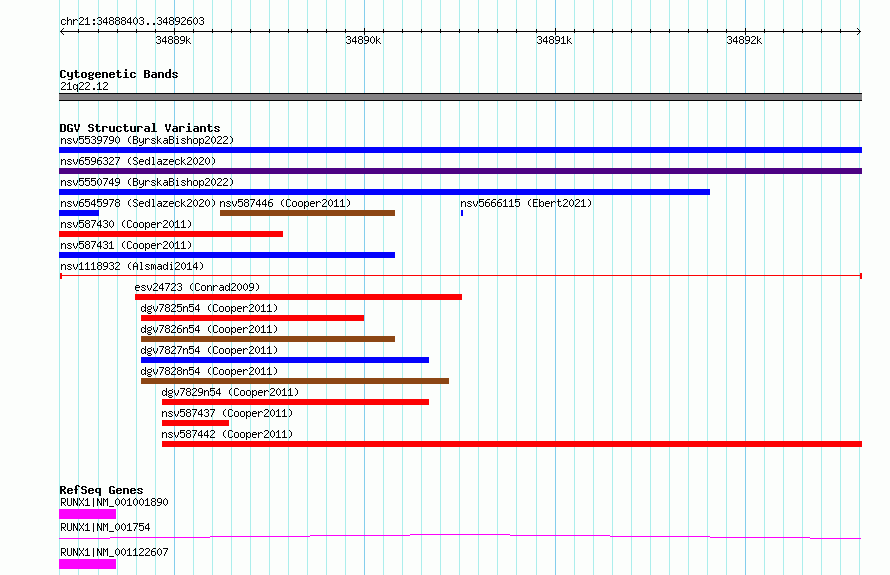Open the nsv587446 (Cooper2011) label
The height and width of the screenshot is (575, 890).
click(285, 203)
